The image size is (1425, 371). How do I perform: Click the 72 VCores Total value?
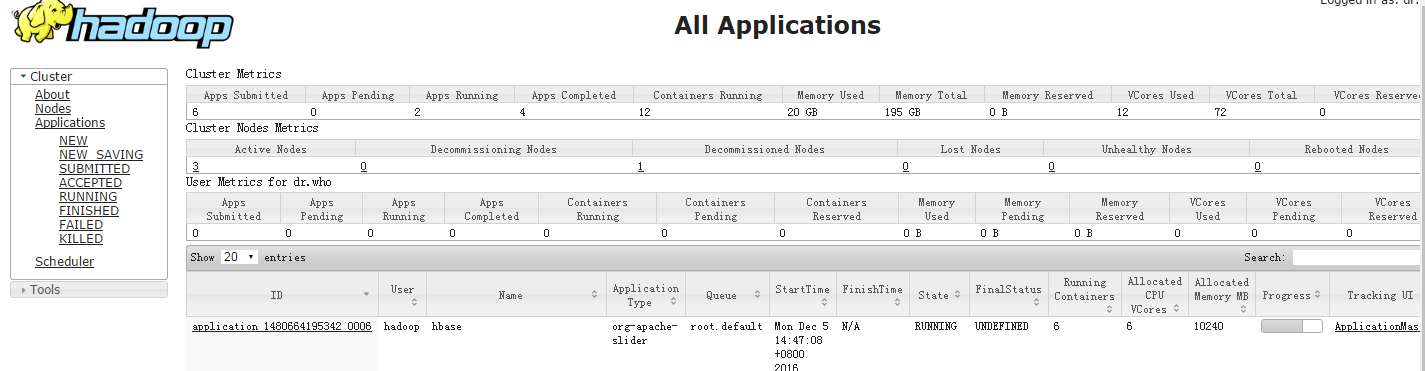click(1220, 112)
